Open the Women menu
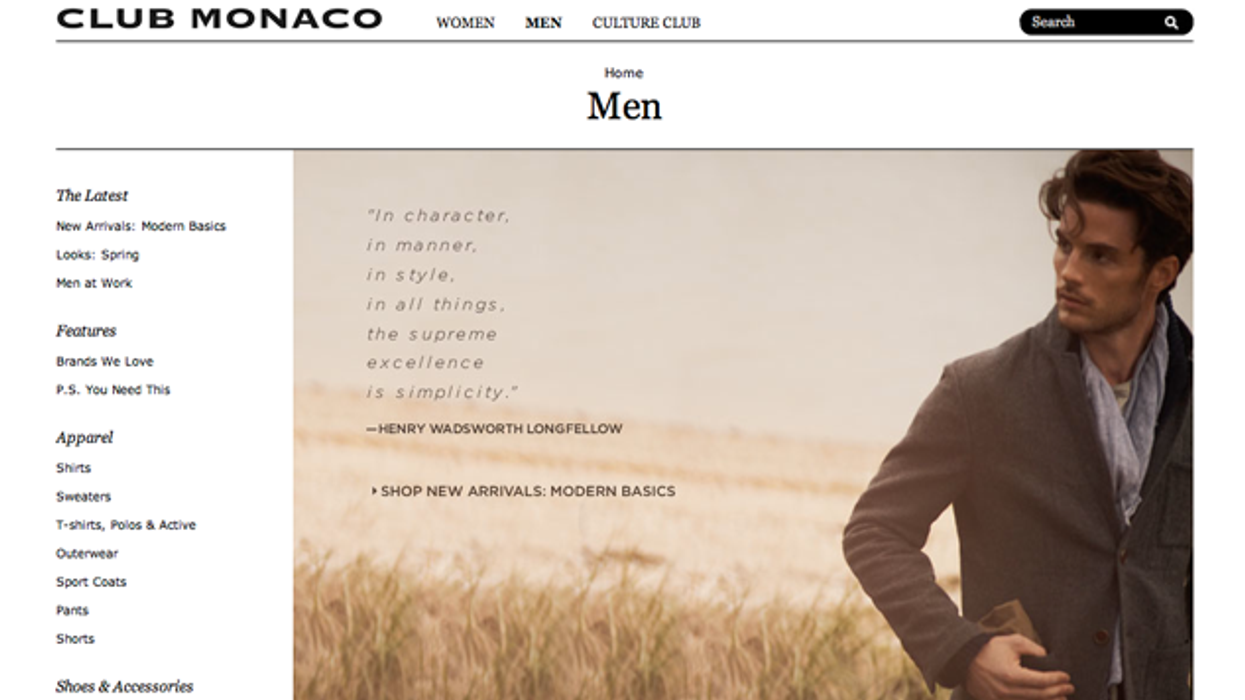The height and width of the screenshot is (700, 1245). point(465,22)
